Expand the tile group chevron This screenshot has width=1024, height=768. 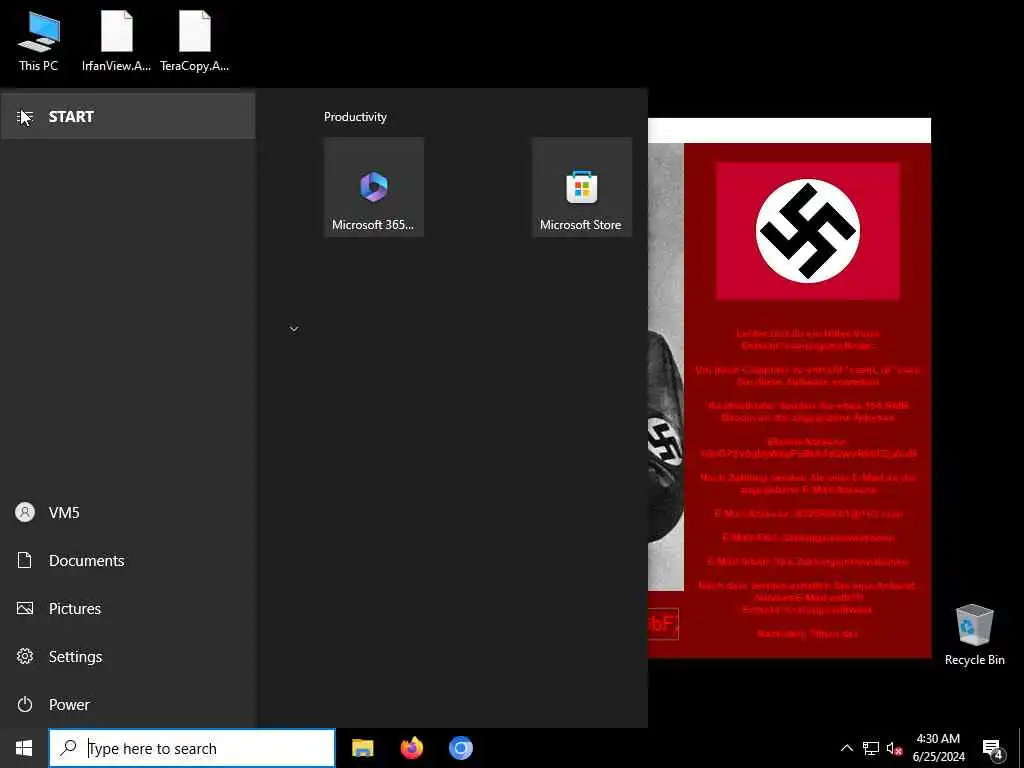point(294,328)
